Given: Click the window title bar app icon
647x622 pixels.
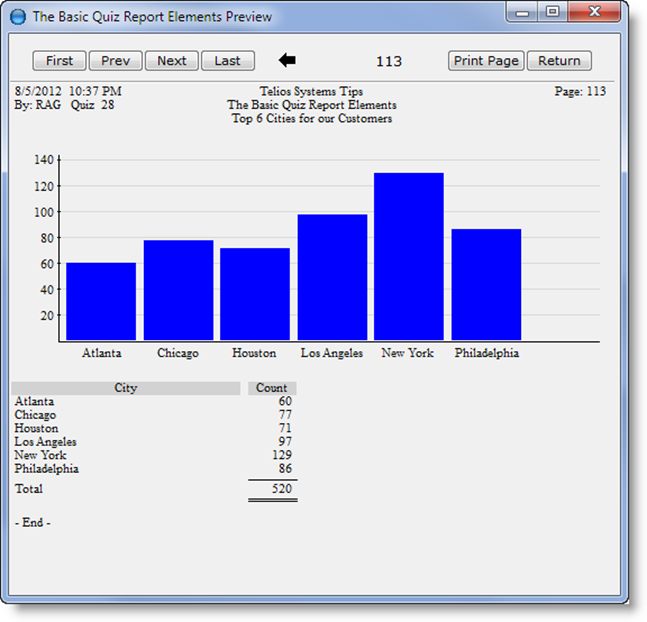Looking at the screenshot, I should (17, 17).
